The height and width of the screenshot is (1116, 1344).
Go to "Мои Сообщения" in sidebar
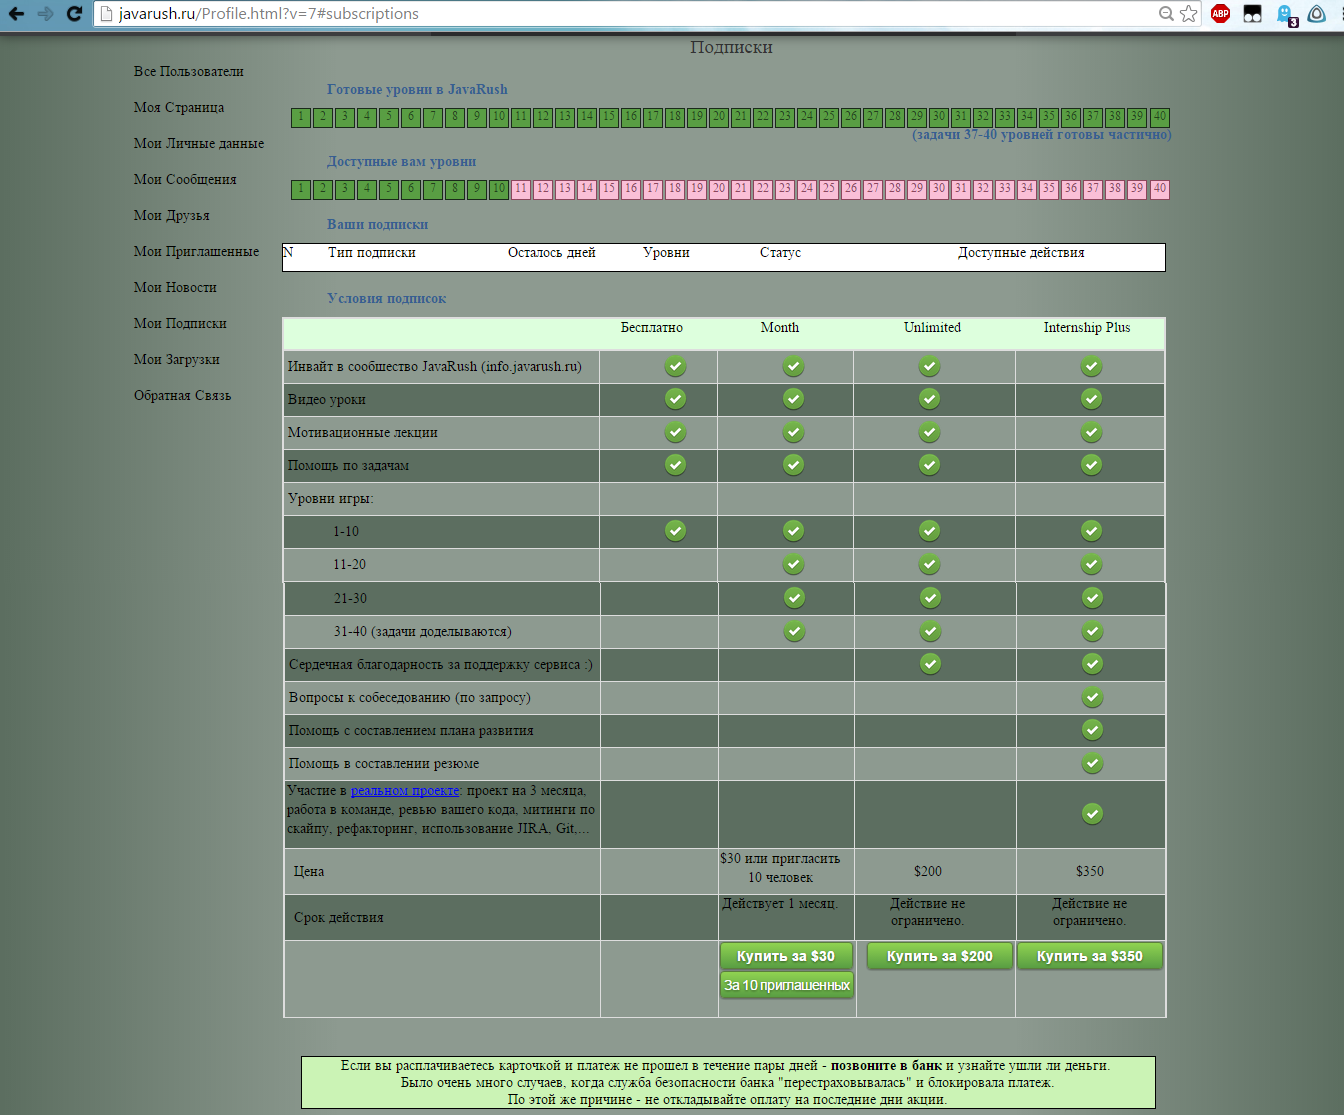coord(185,180)
